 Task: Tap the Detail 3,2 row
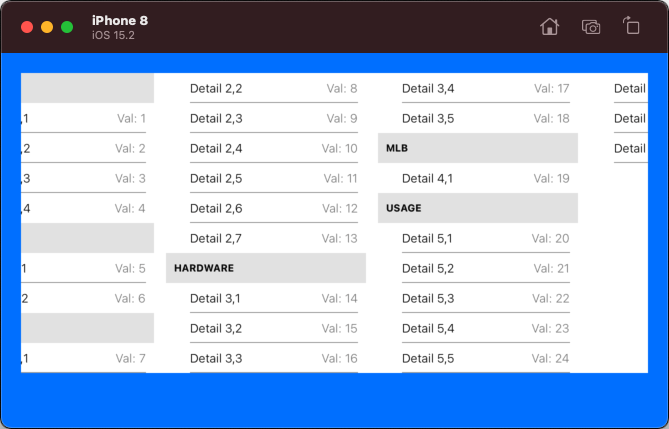[266, 328]
